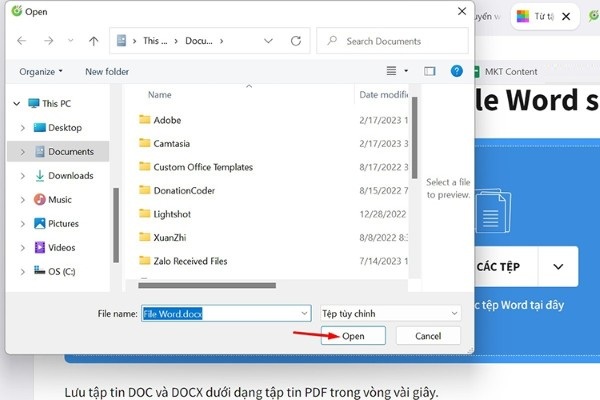Click the Adobe date 2/17/2023

point(383,120)
